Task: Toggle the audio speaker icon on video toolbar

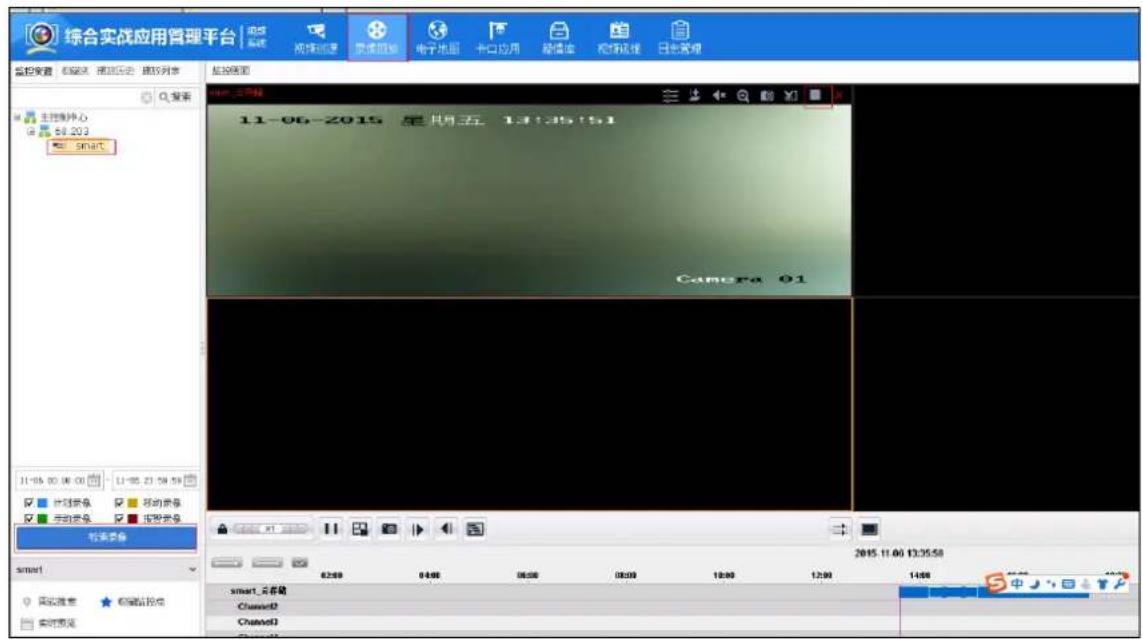Action: (719, 95)
